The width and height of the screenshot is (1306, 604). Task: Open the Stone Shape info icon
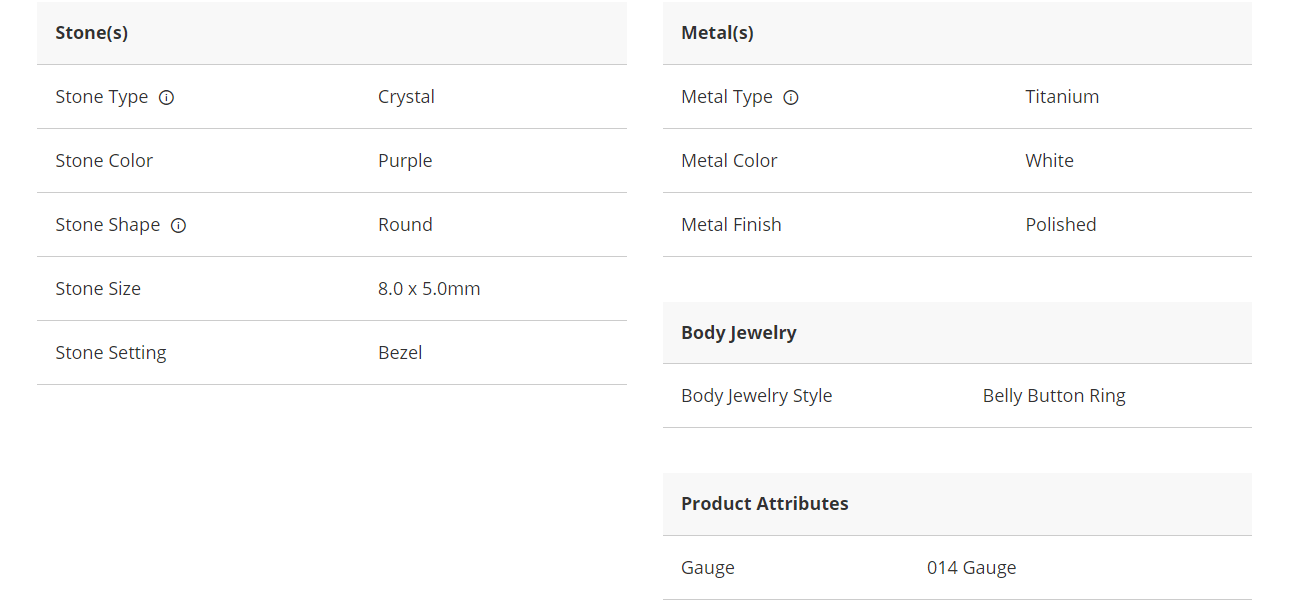179,226
